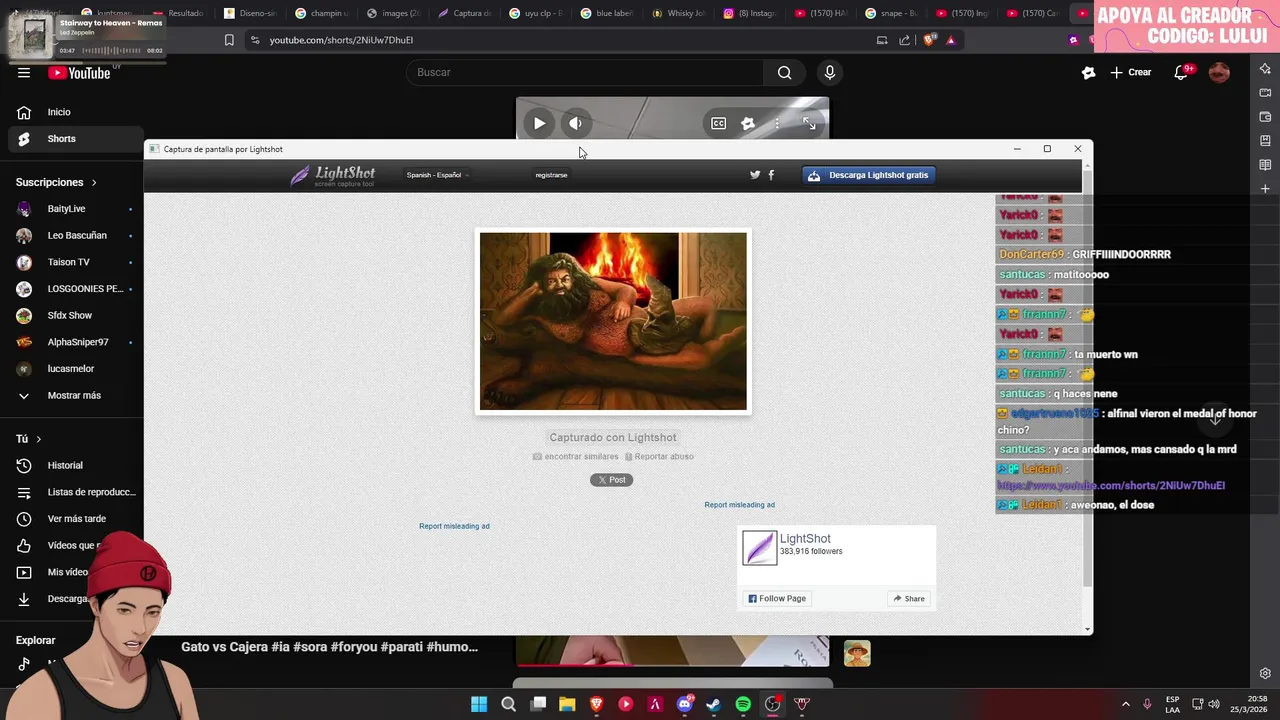This screenshot has height=720, width=1280.
Task: Click Report misleading ad above the Facebook widget
Action: (739, 505)
